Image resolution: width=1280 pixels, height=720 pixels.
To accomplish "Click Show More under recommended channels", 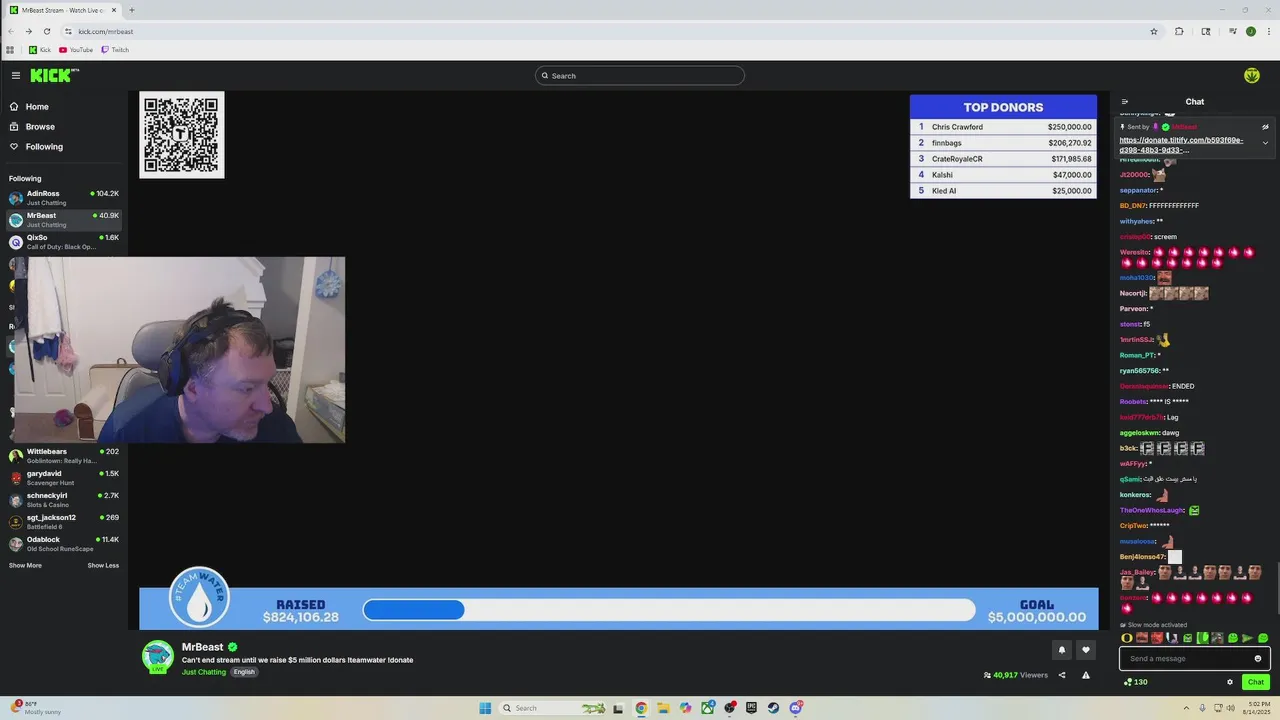I will 25,565.
